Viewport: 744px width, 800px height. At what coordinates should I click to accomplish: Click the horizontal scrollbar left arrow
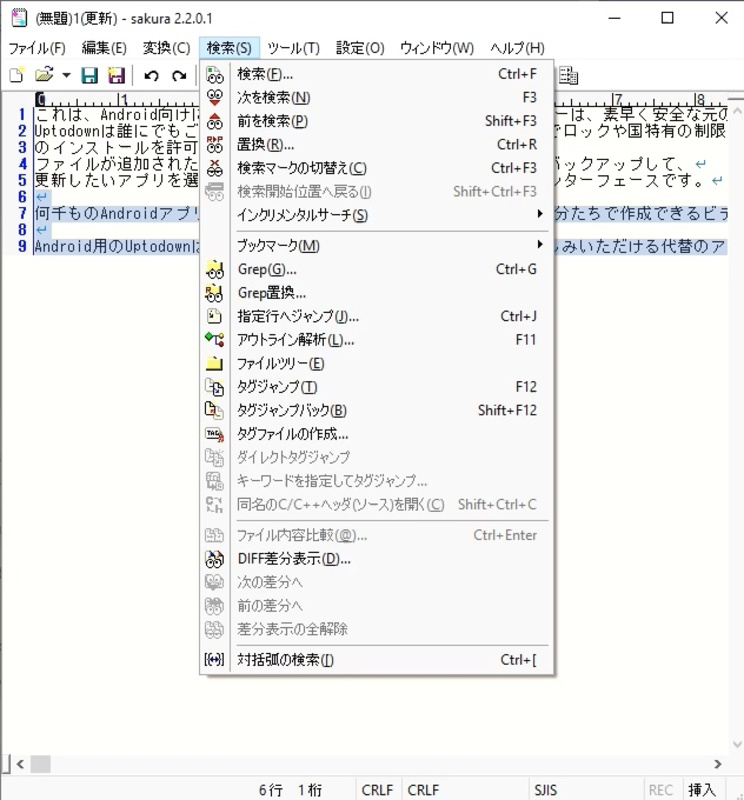coord(20,764)
